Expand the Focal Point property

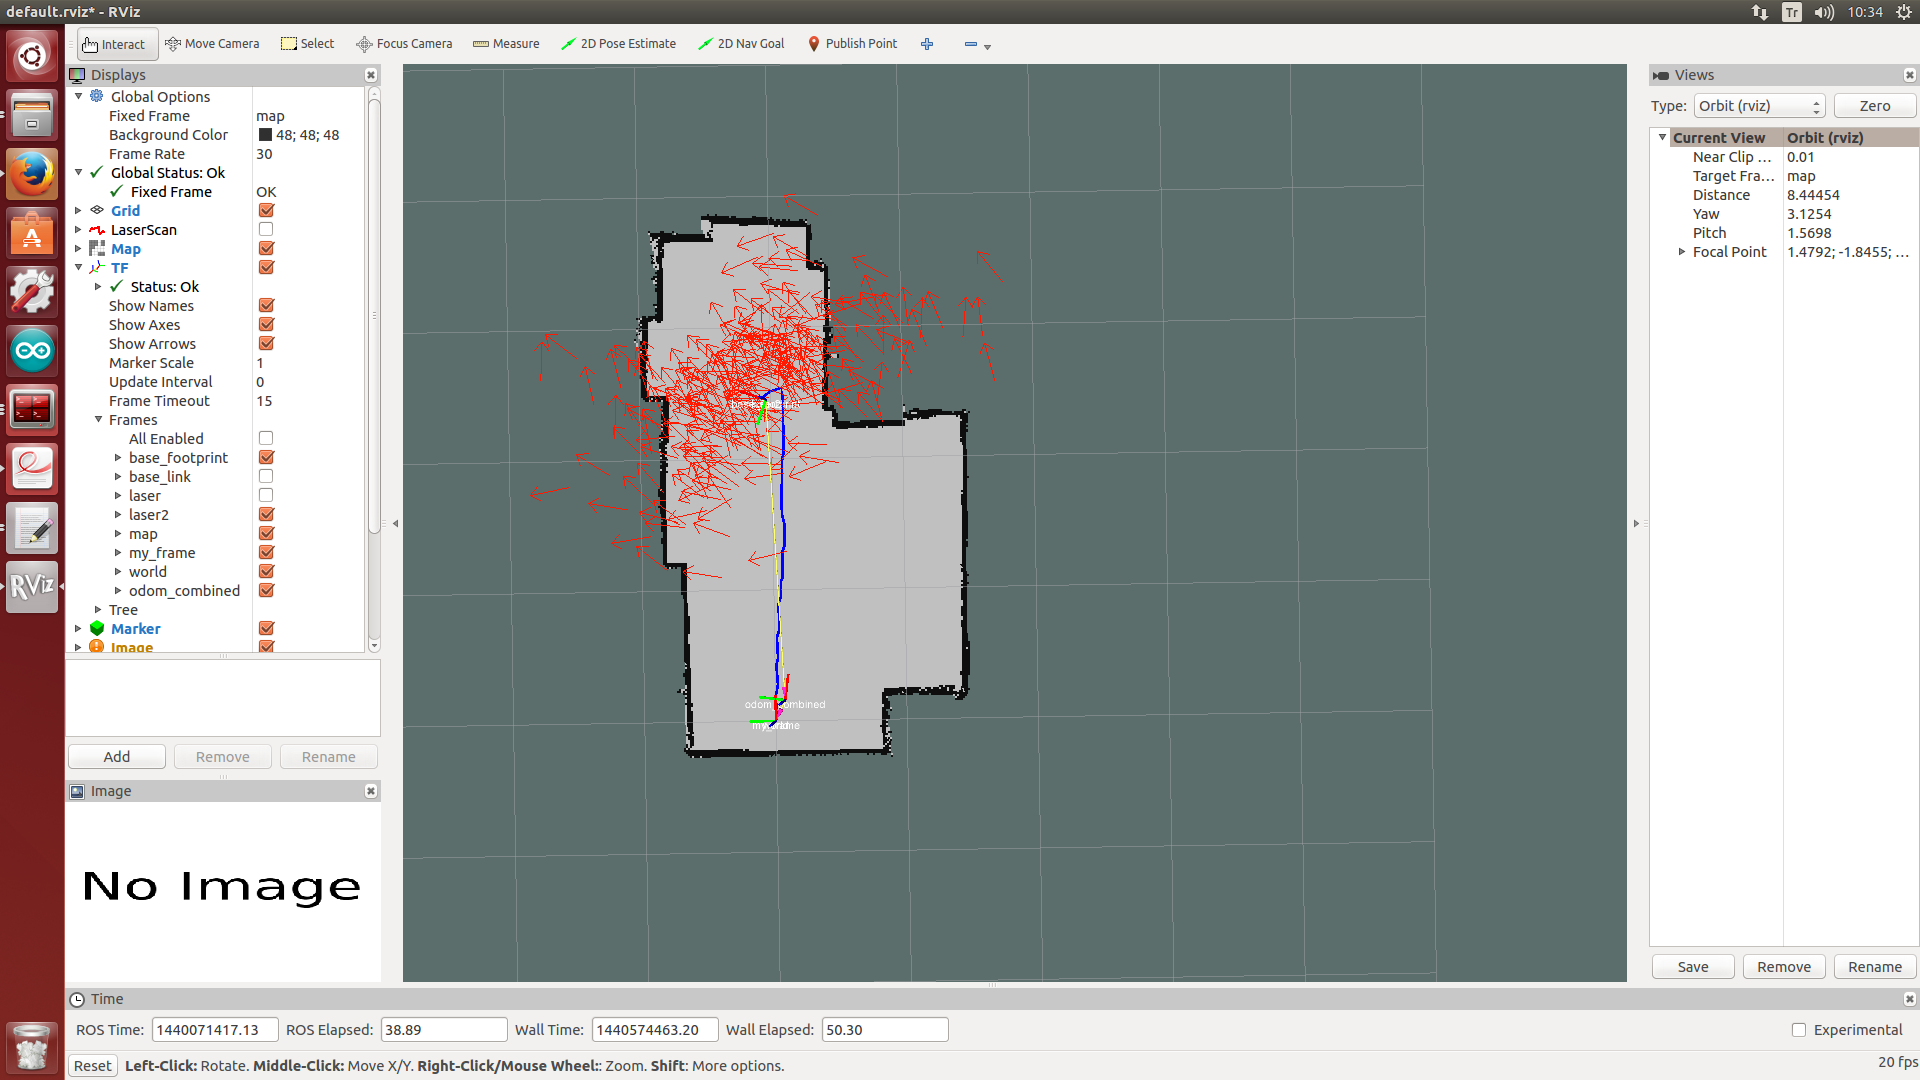click(1682, 252)
